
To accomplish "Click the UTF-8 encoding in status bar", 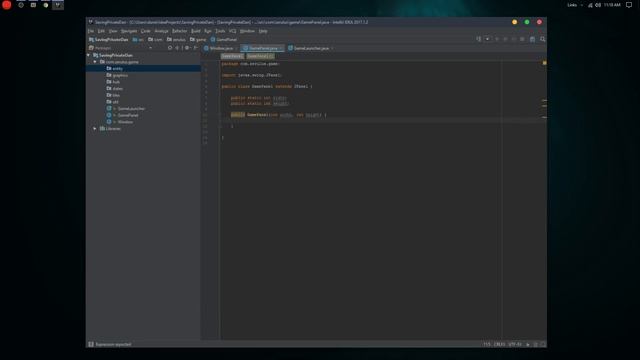I will coord(515,344).
